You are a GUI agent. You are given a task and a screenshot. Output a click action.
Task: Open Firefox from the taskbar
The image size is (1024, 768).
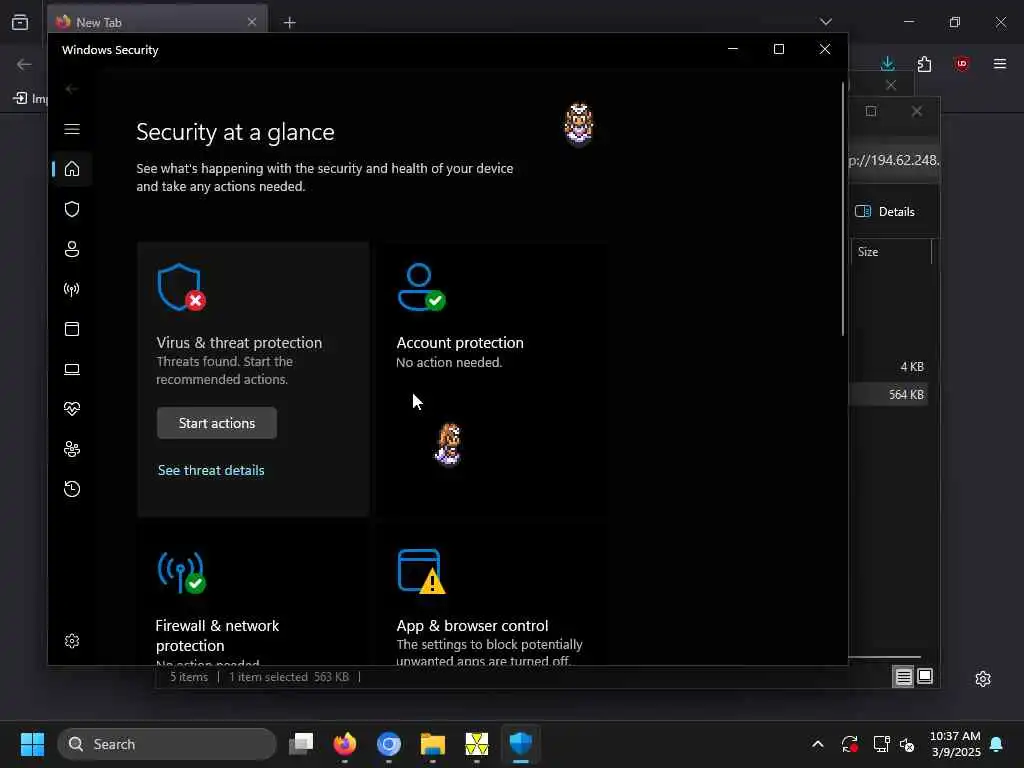345,744
